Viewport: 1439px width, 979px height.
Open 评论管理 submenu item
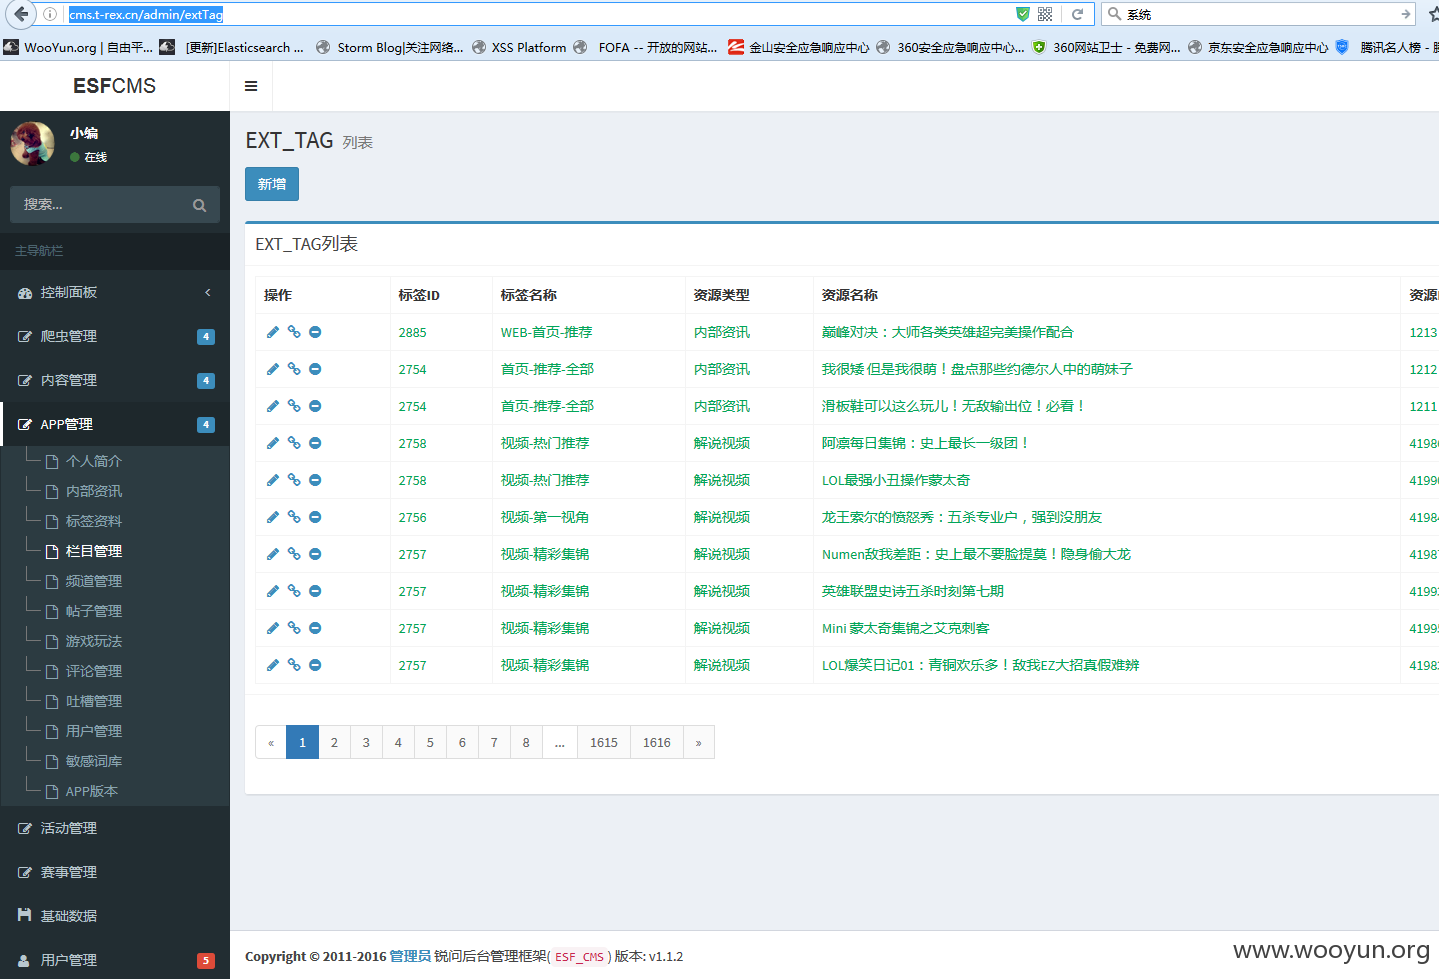93,671
